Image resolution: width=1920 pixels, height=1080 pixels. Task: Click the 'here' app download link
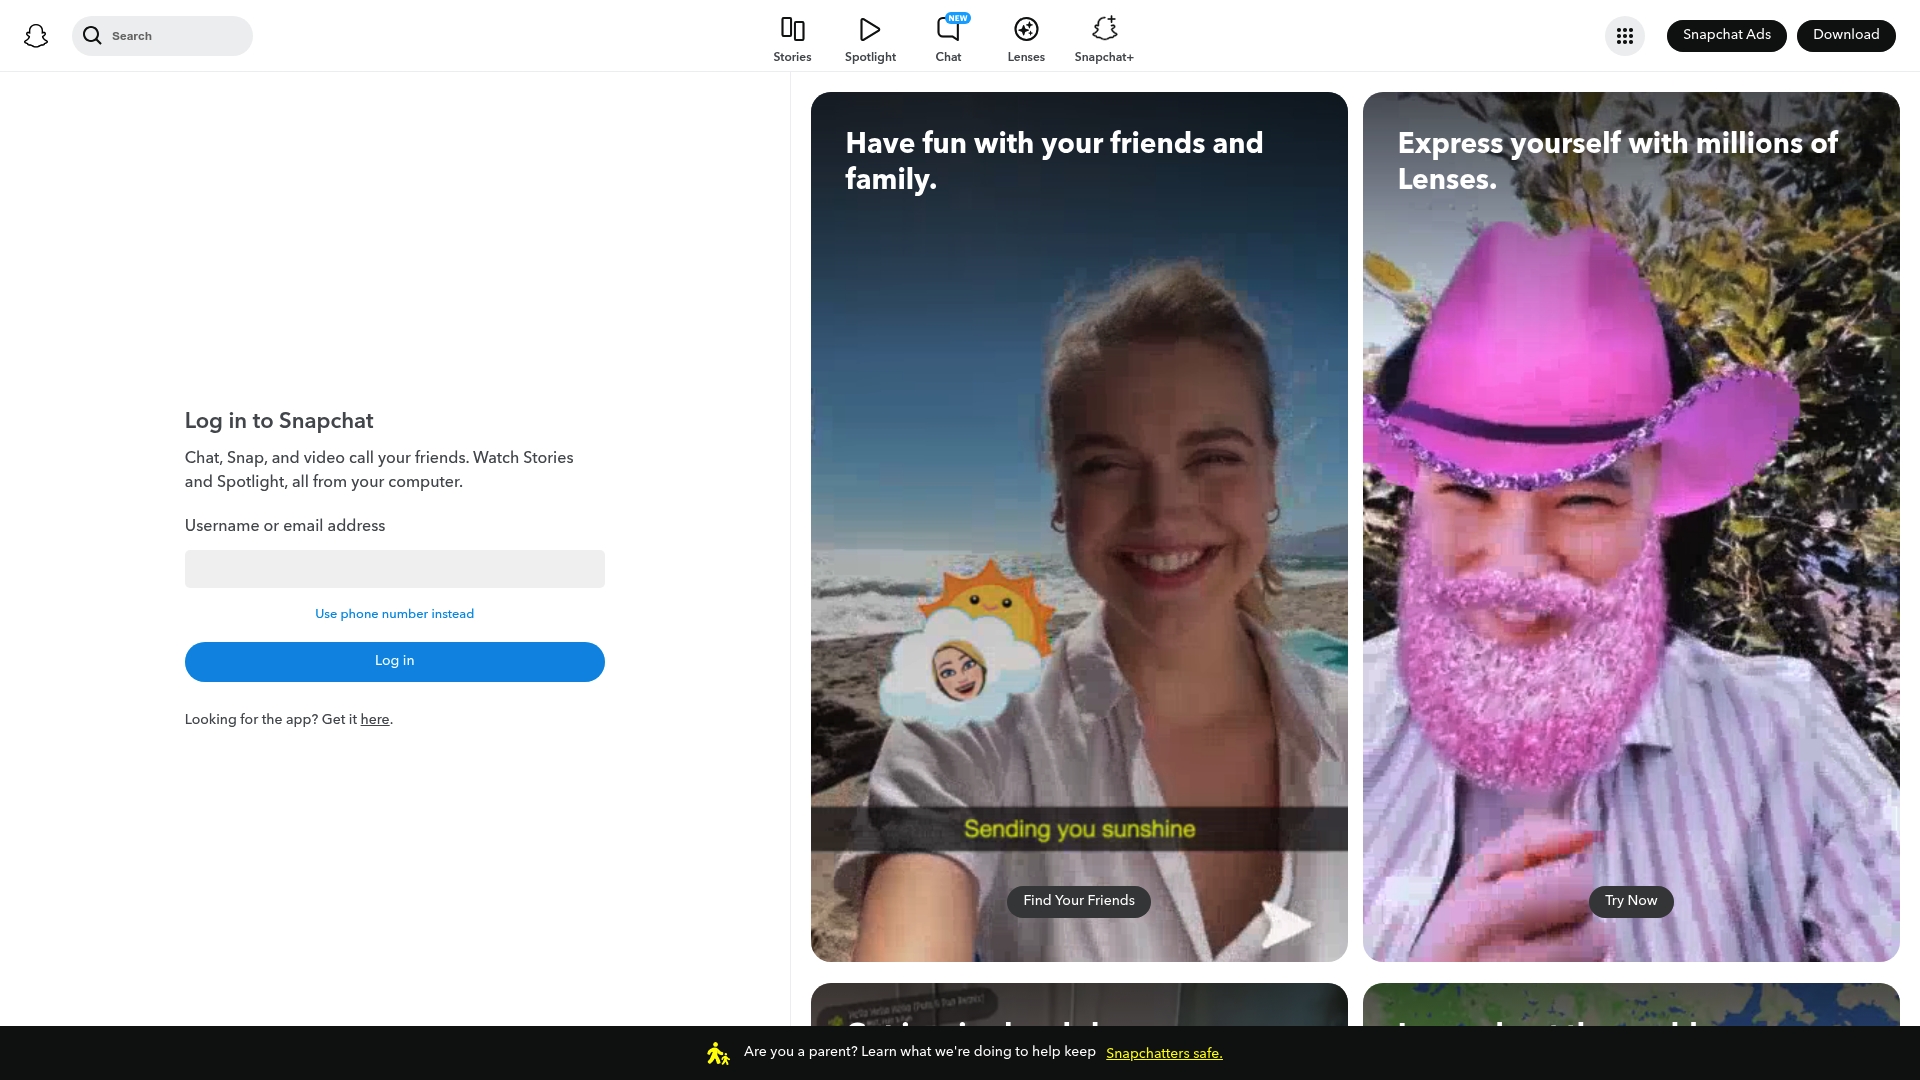[x=374, y=719]
